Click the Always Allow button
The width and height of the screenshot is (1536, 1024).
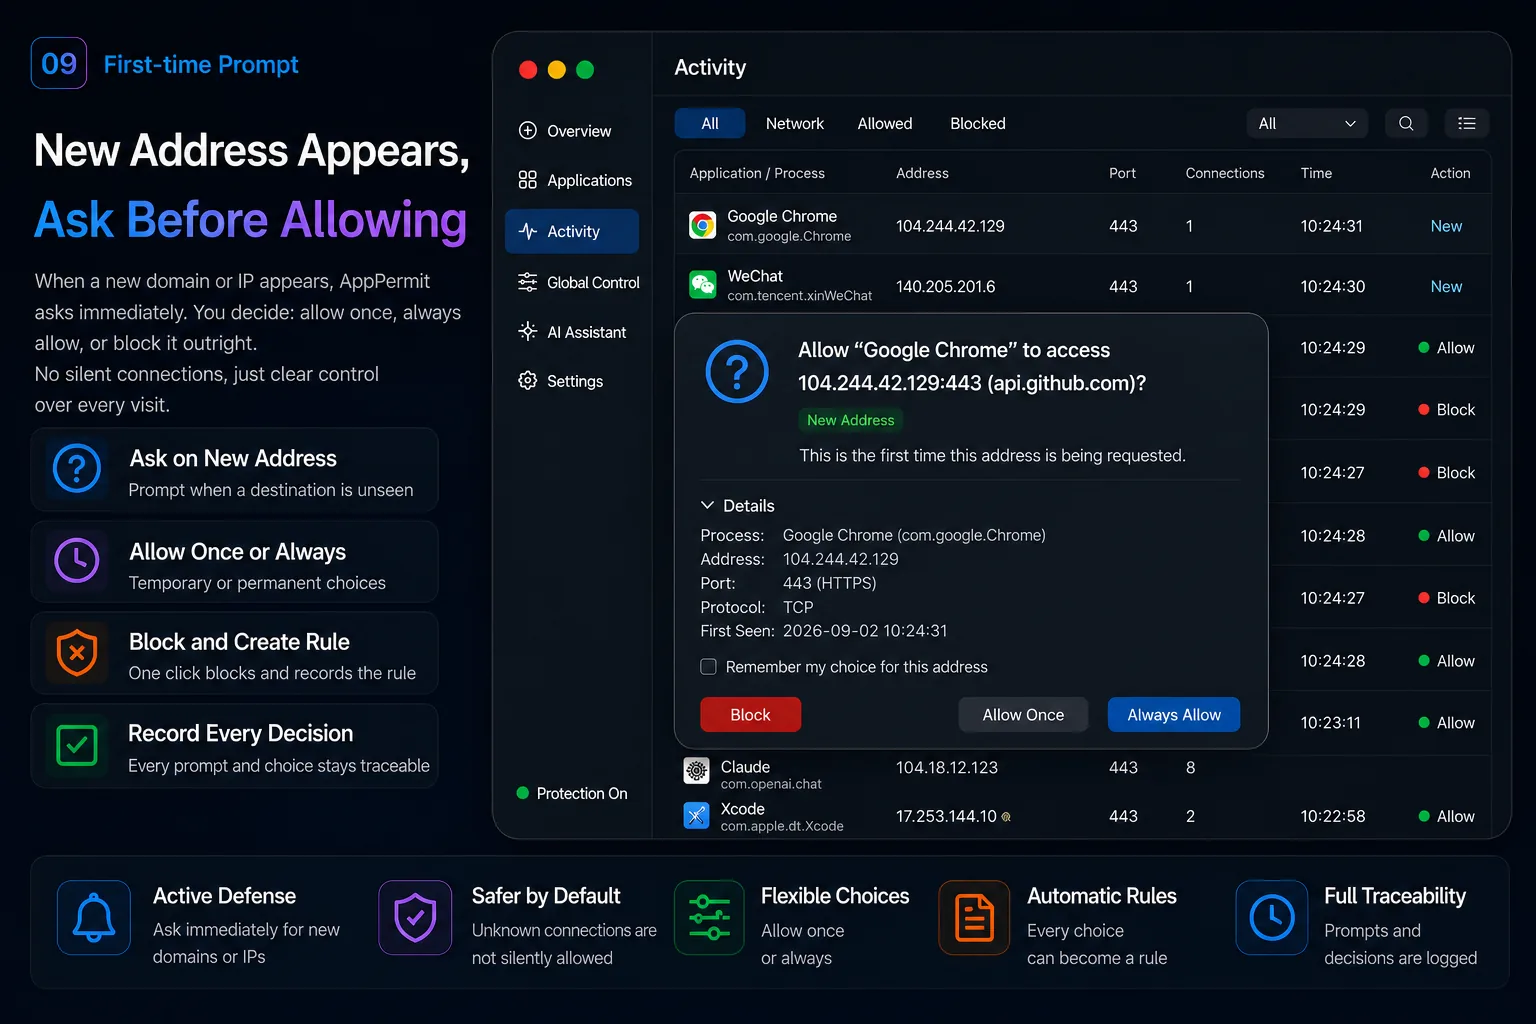coord(1174,714)
